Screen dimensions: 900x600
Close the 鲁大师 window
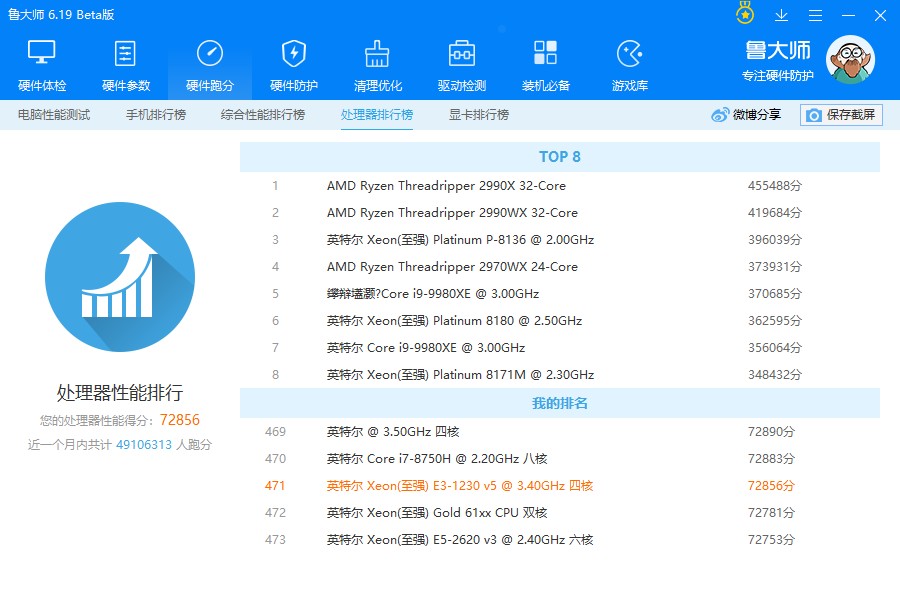880,16
